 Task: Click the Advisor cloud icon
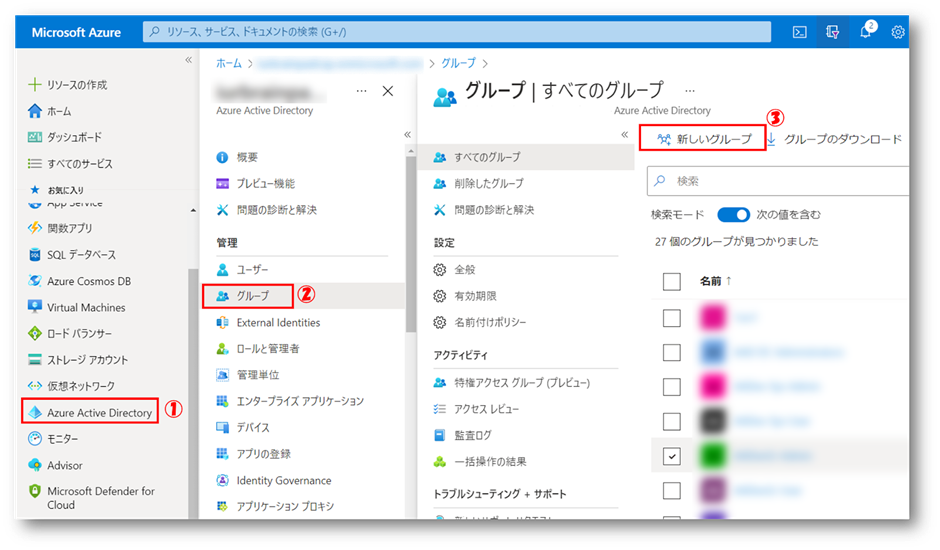point(35,465)
